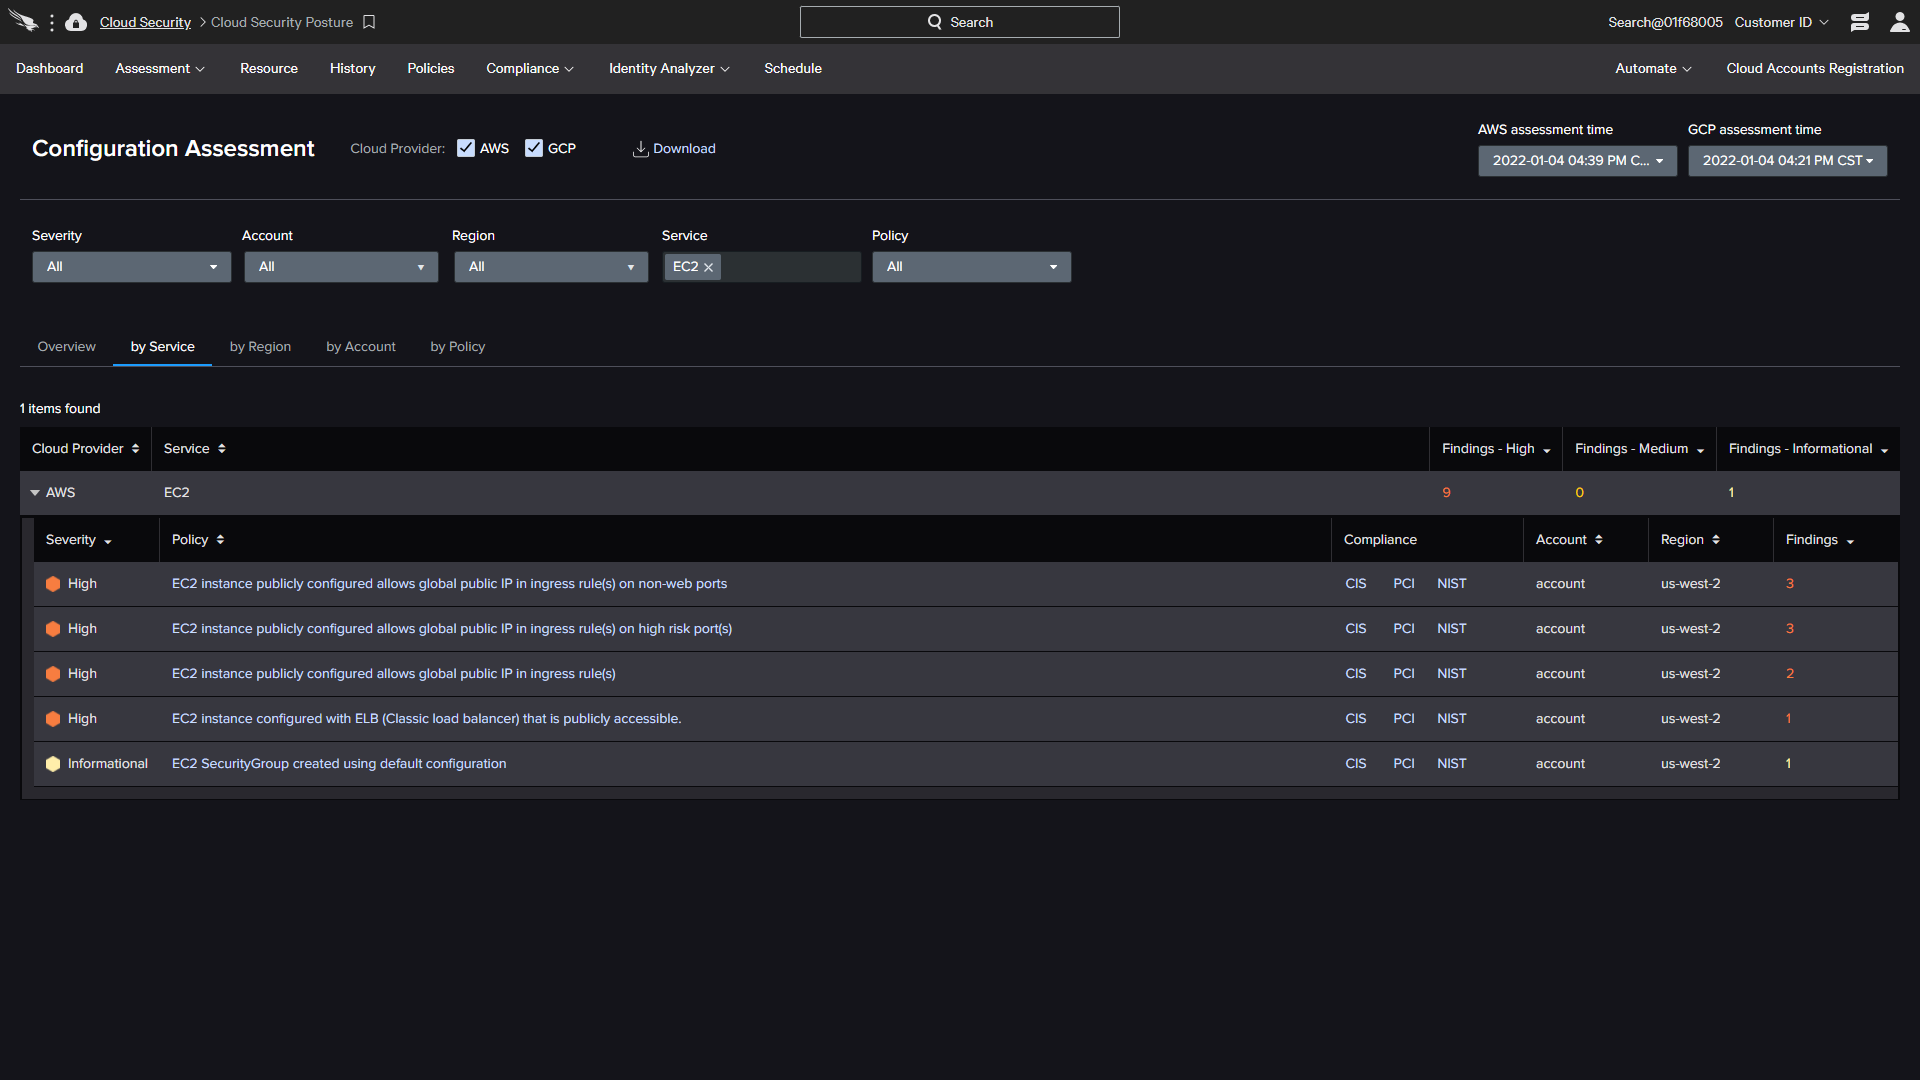Click PCI compliance for ELB row
Image resolution: width=1920 pixels, height=1080 pixels.
tap(1404, 719)
